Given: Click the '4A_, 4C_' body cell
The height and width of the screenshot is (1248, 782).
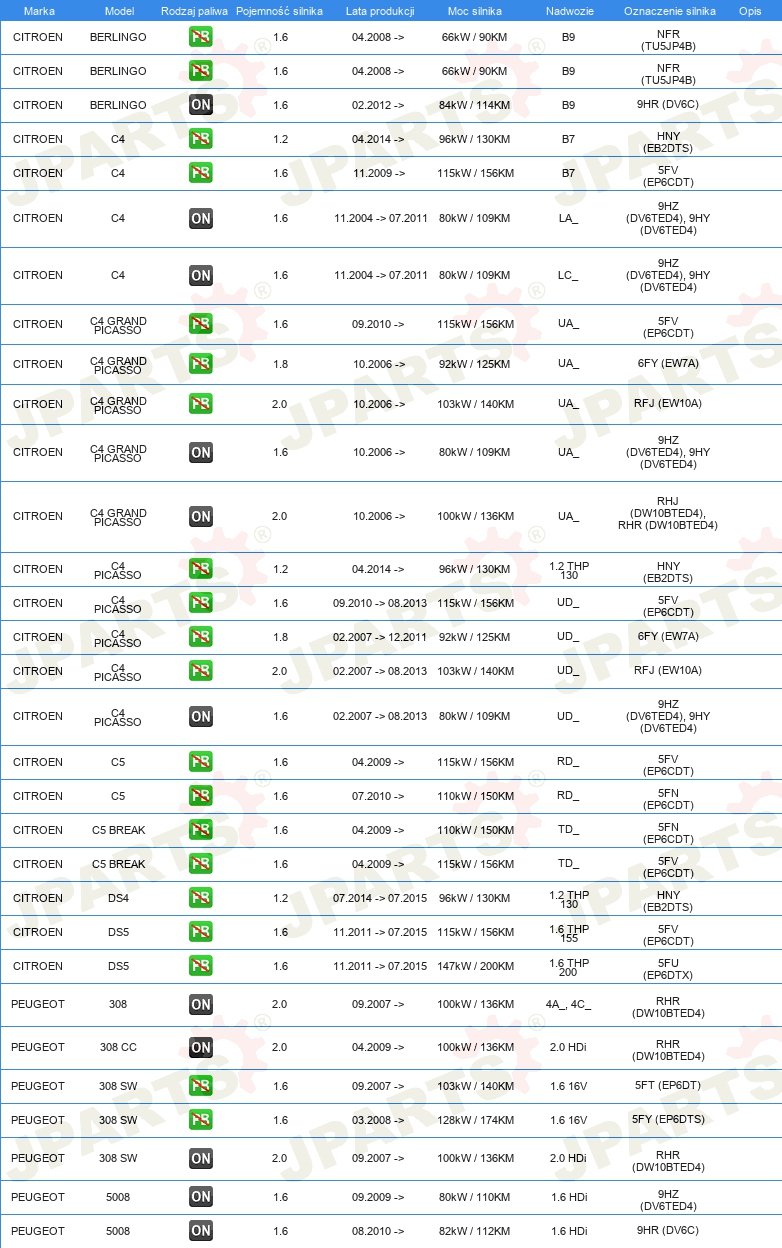Looking at the screenshot, I should point(568,1004).
